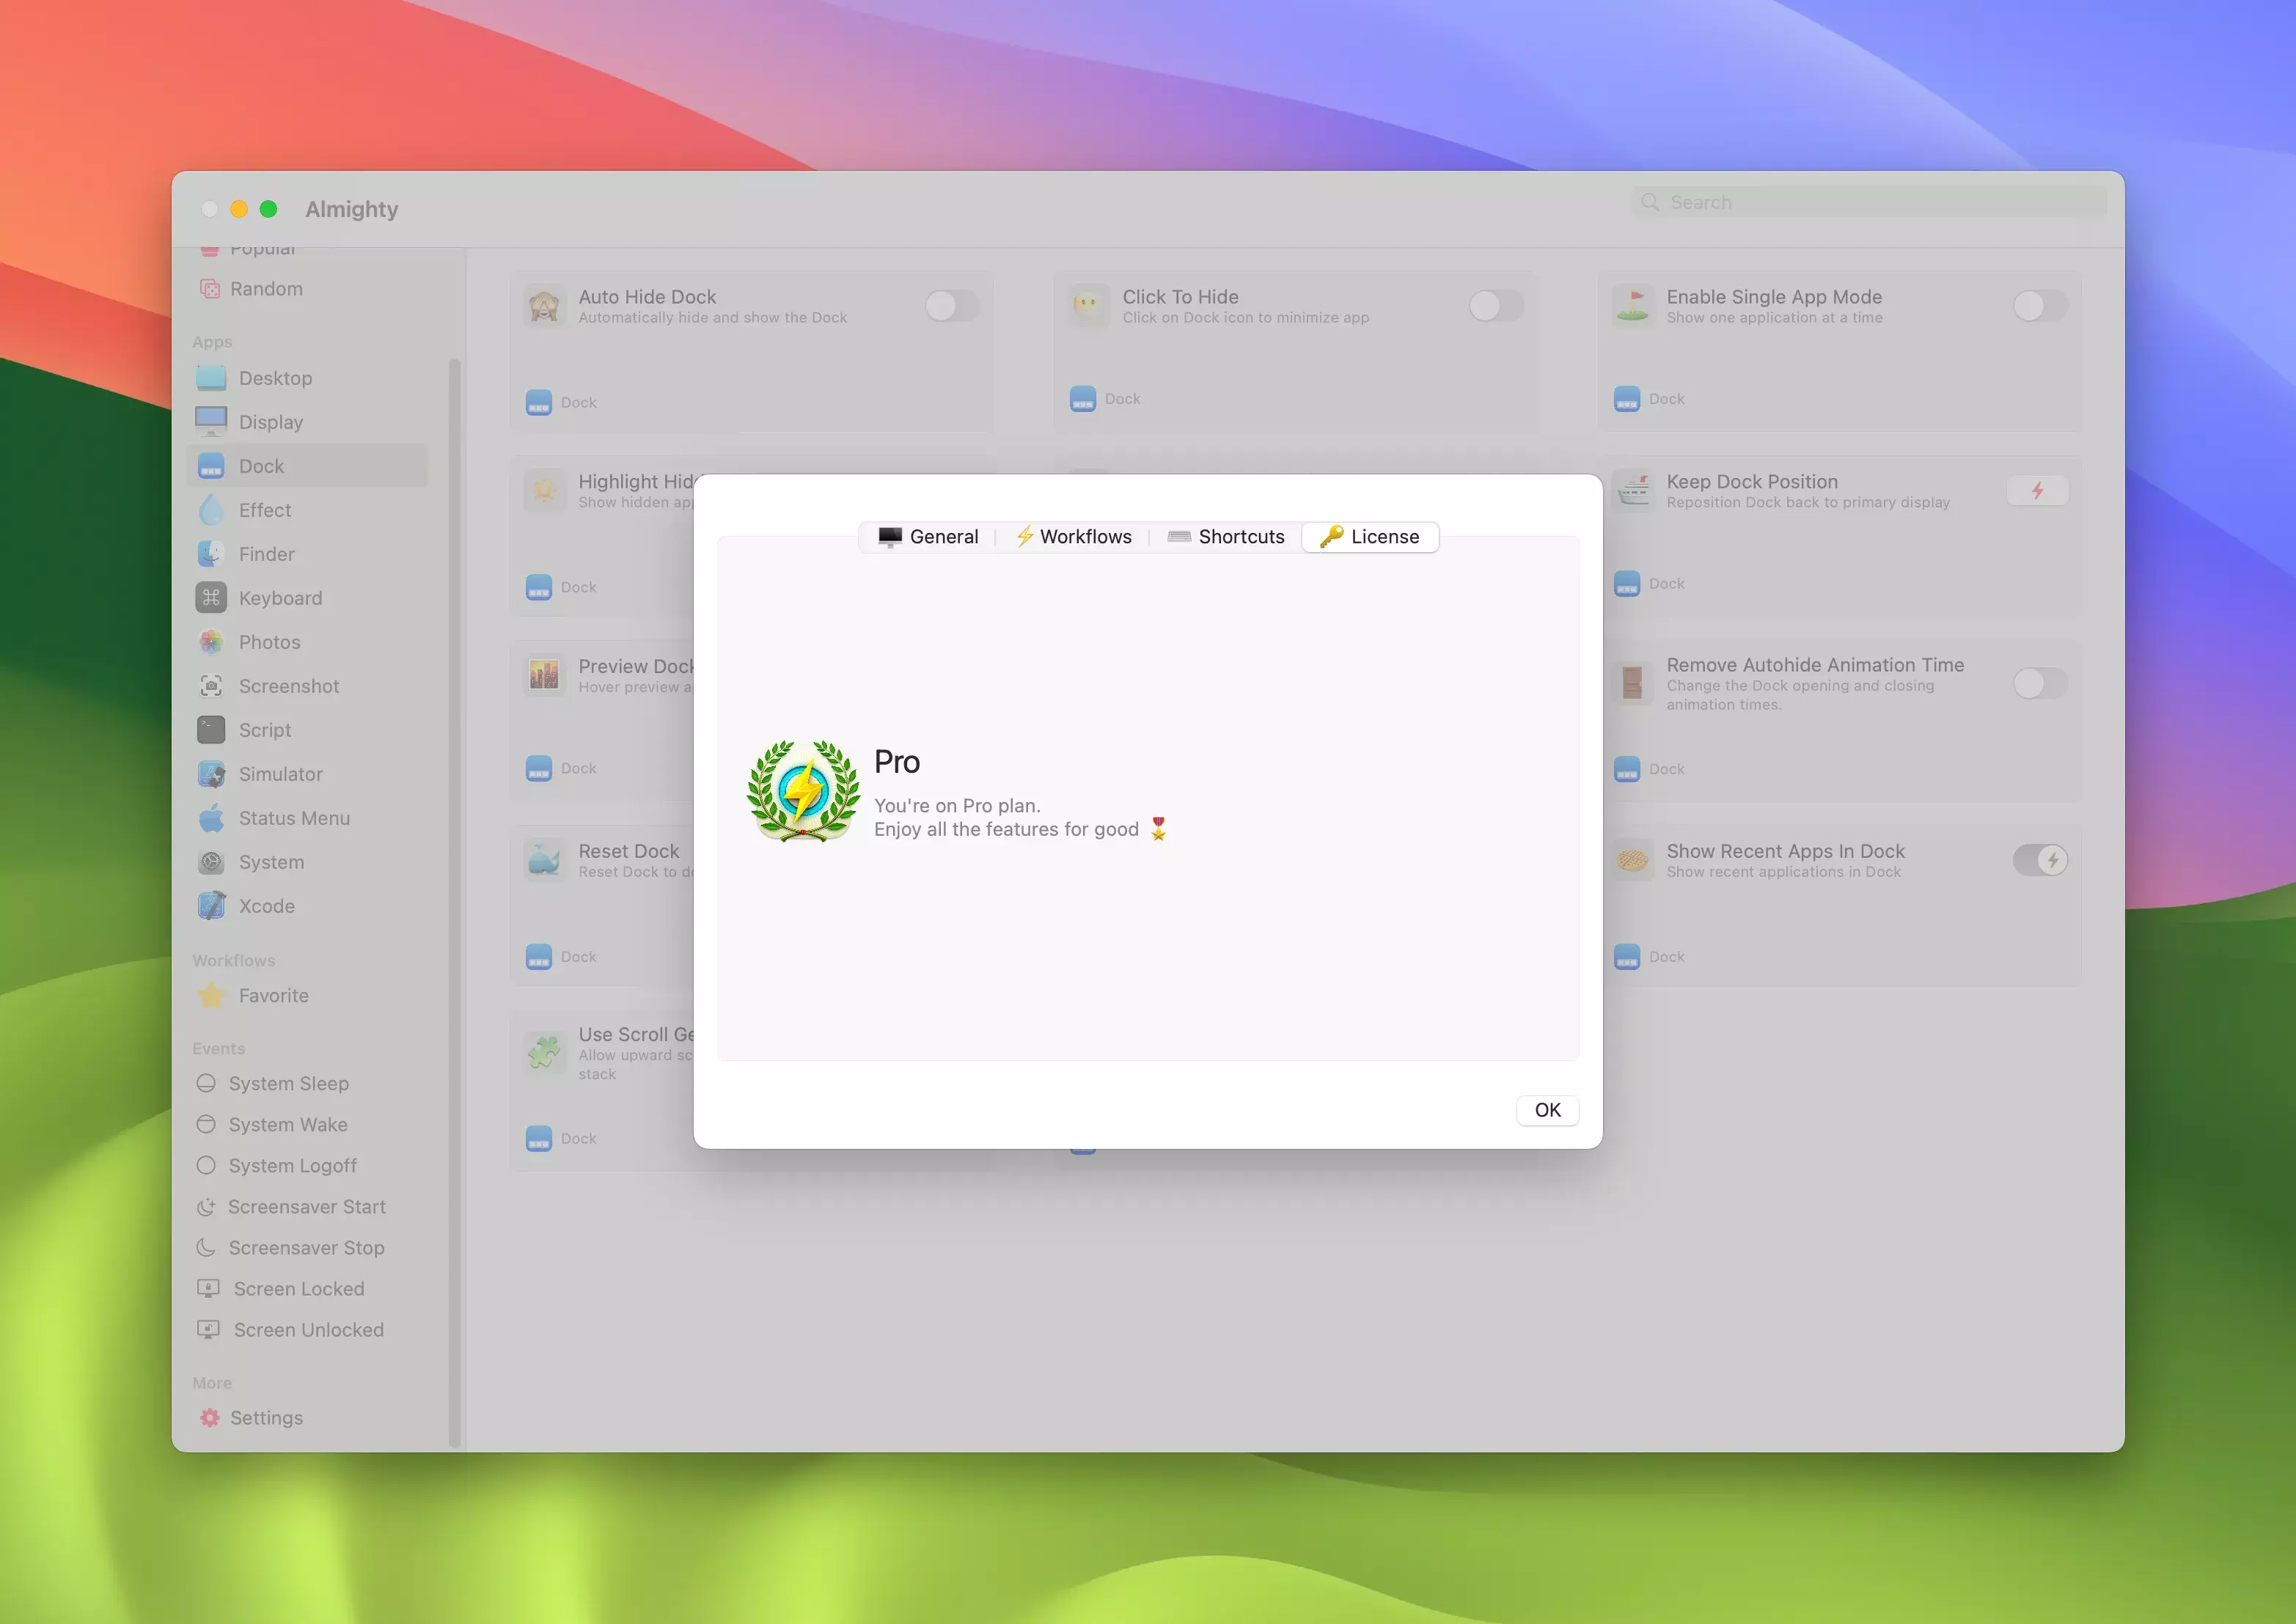This screenshot has height=1624, width=2296.
Task: Click the Pro laurel badge icon
Action: (x=803, y=791)
